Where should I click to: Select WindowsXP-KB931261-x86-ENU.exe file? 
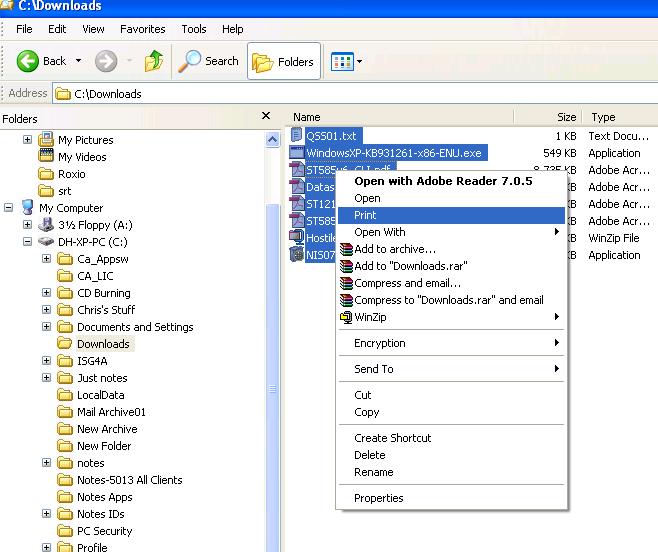(389, 153)
